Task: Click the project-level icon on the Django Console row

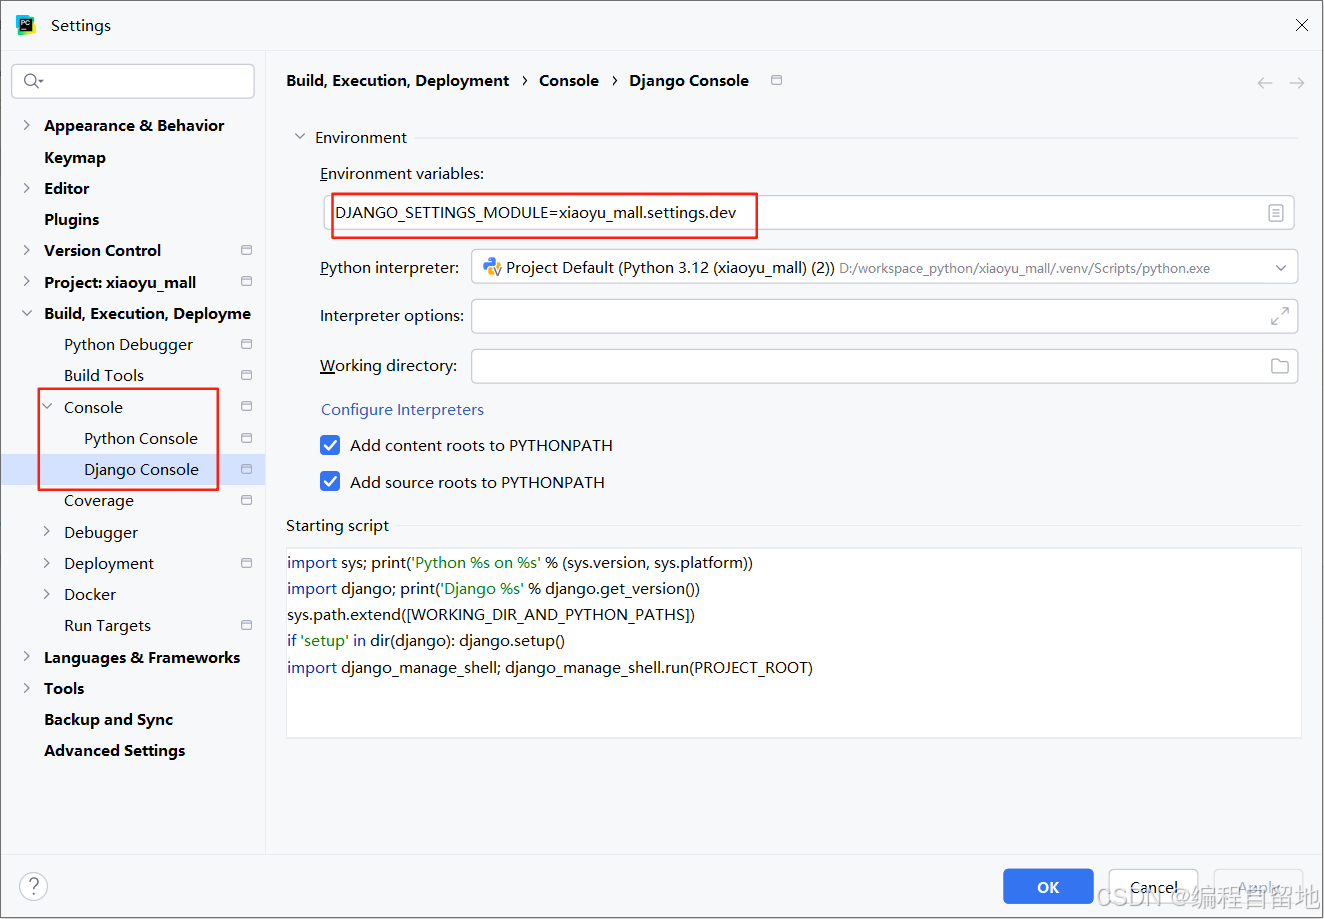Action: [247, 469]
